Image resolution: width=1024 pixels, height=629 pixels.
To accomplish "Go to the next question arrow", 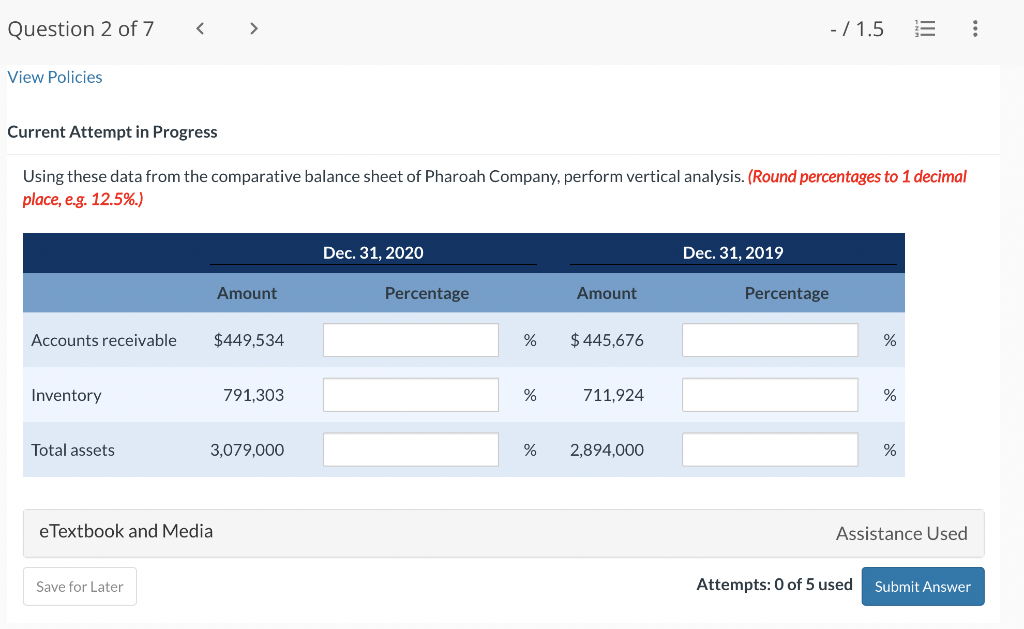I will [x=253, y=29].
